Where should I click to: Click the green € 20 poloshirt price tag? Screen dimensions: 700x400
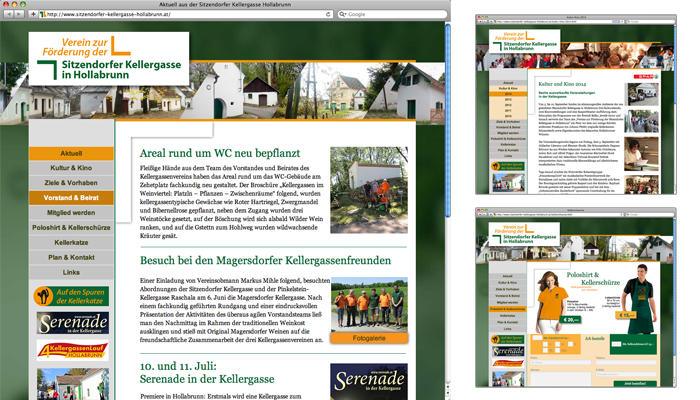point(570,320)
